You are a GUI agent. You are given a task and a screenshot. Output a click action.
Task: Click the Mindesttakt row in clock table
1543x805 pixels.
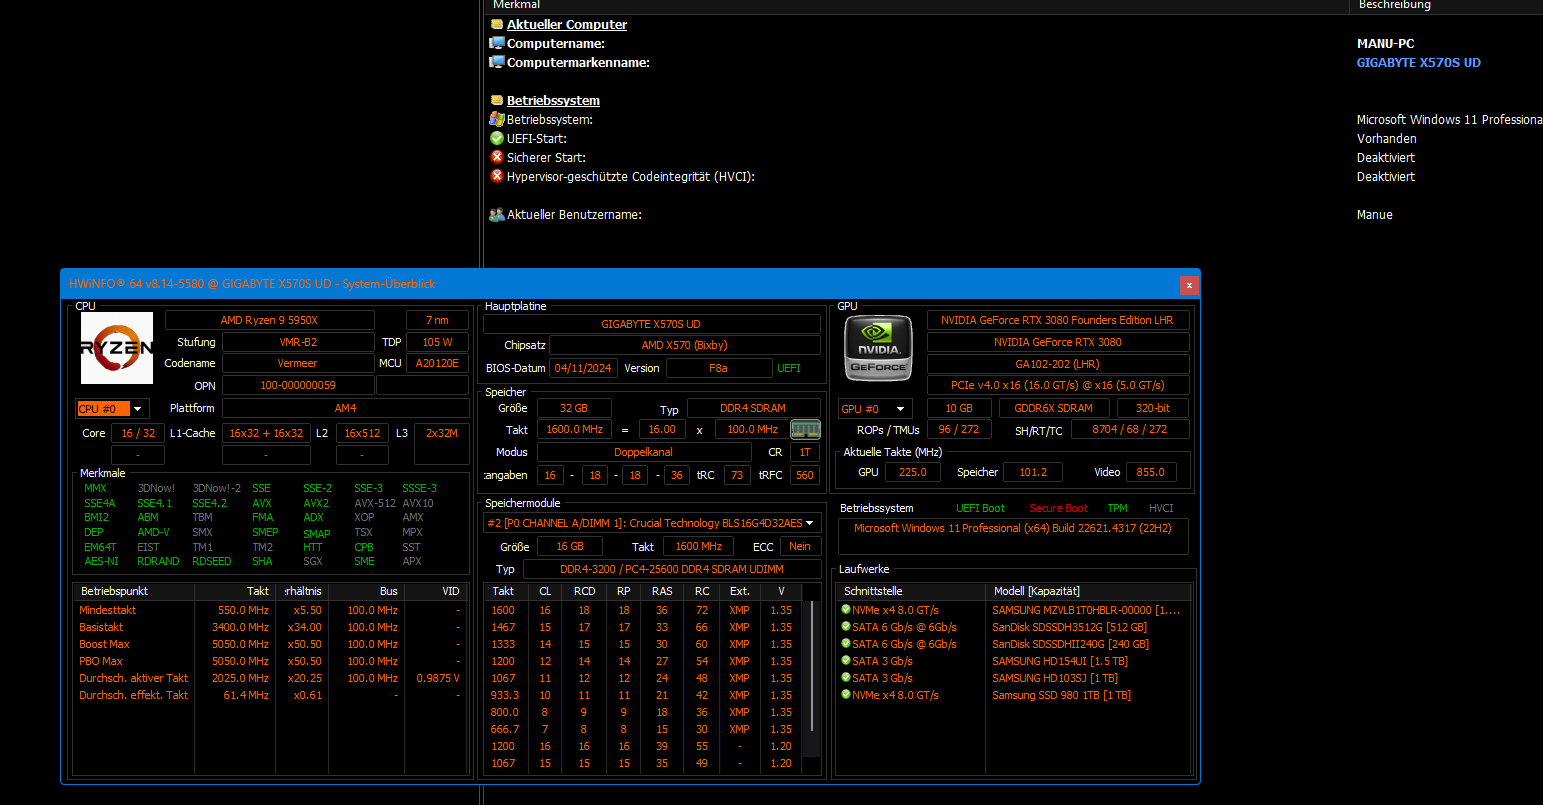pyautogui.click(x=270, y=610)
